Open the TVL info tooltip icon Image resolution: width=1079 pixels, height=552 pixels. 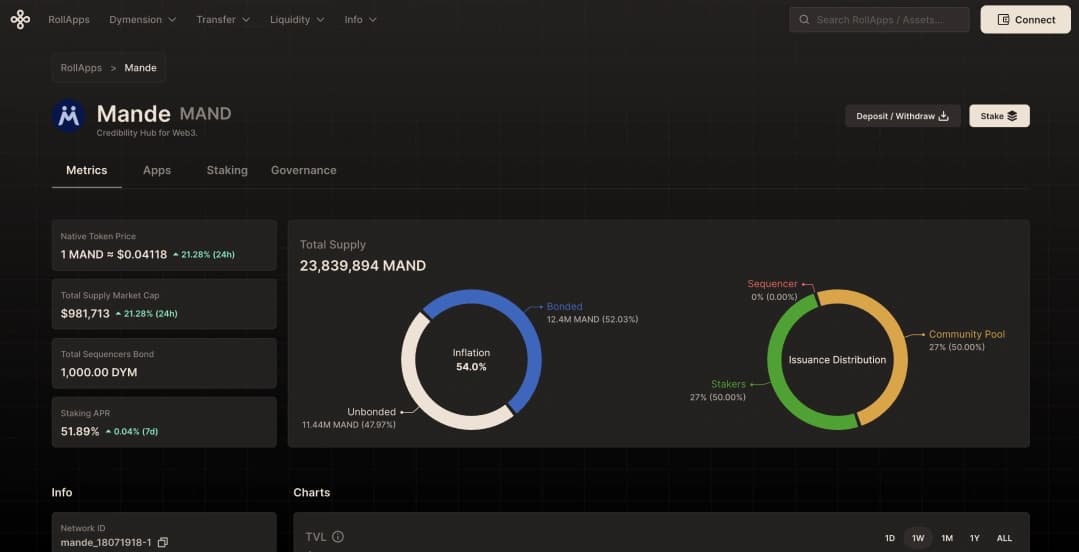(338, 537)
